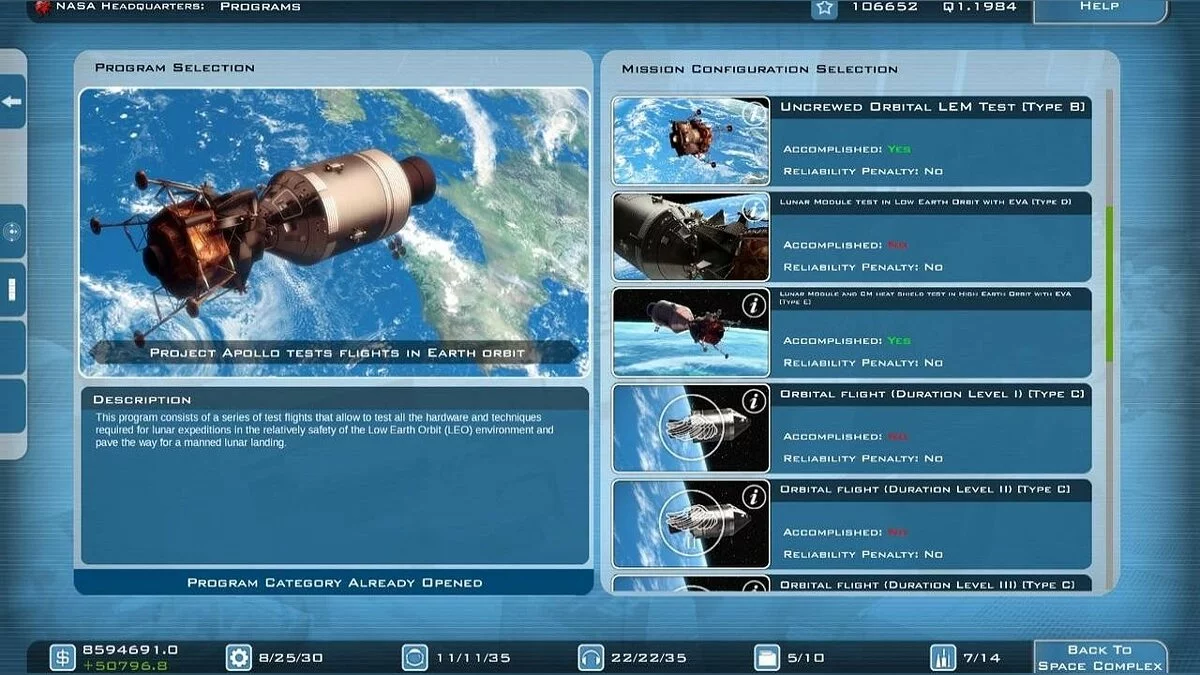Click 'Program Category Already Opened' bar
This screenshot has height=675, width=1200.
(x=334, y=582)
